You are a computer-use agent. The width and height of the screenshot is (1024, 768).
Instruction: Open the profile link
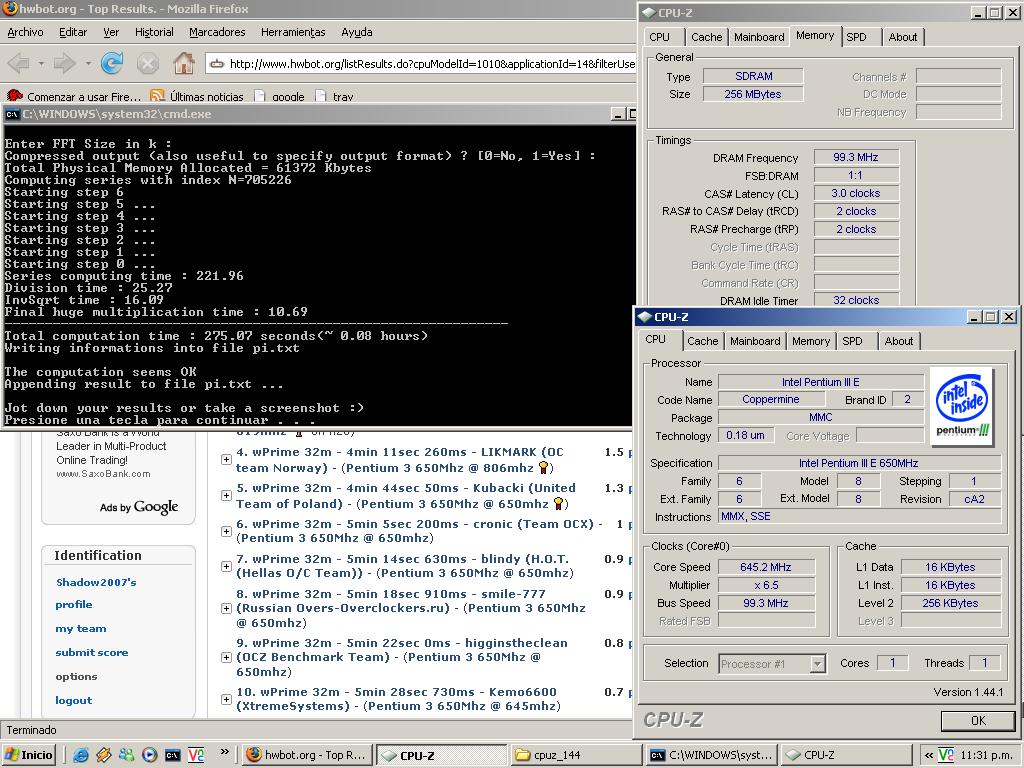(74, 605)
